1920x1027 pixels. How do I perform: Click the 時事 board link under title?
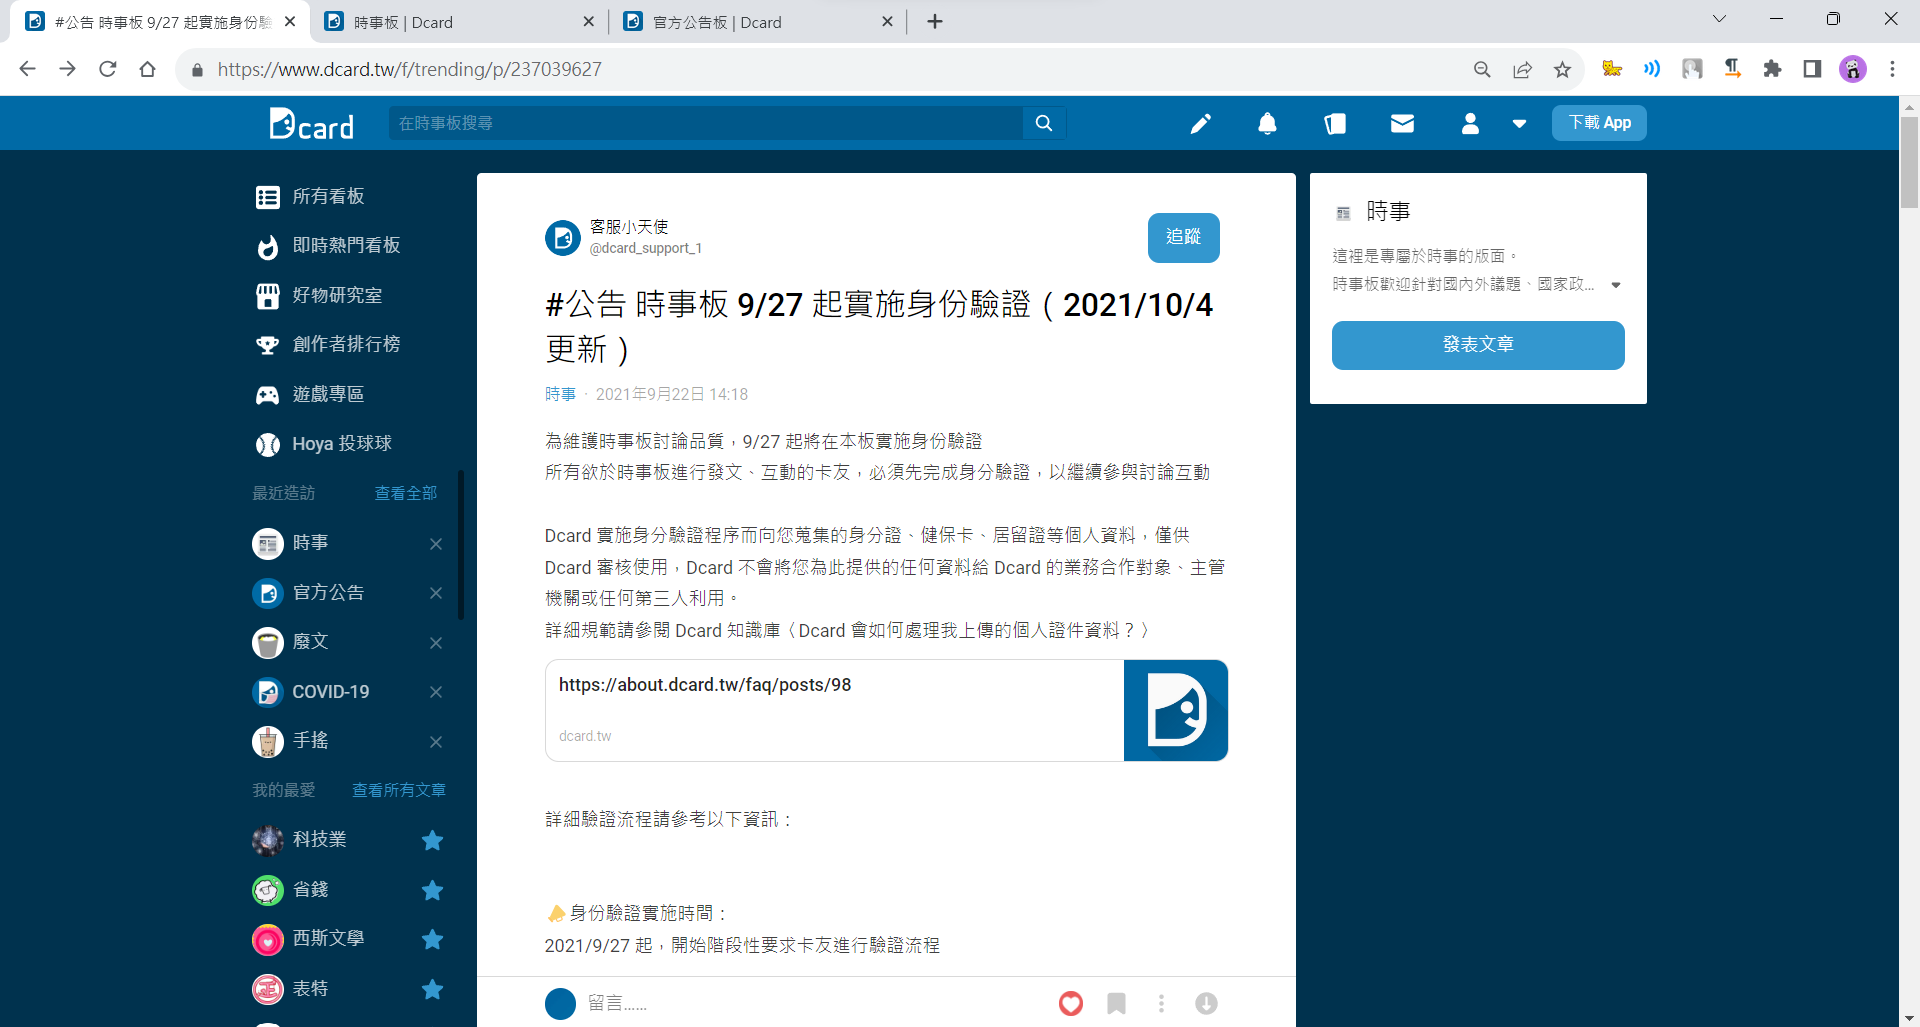click(560, 394)
